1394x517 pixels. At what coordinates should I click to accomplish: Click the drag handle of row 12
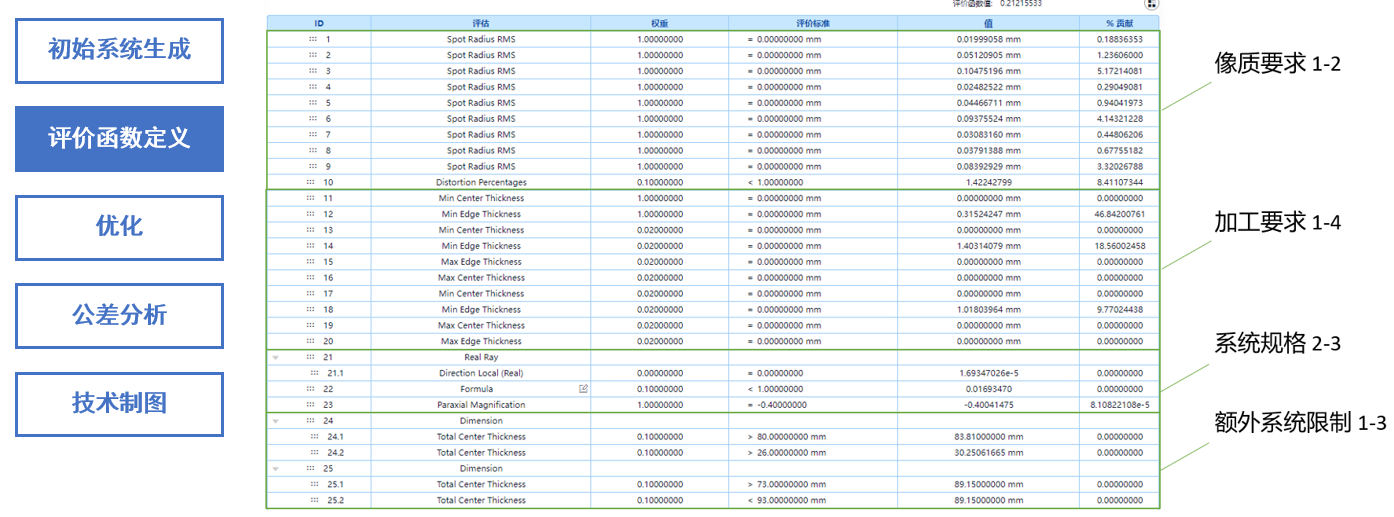click(311, 214)
